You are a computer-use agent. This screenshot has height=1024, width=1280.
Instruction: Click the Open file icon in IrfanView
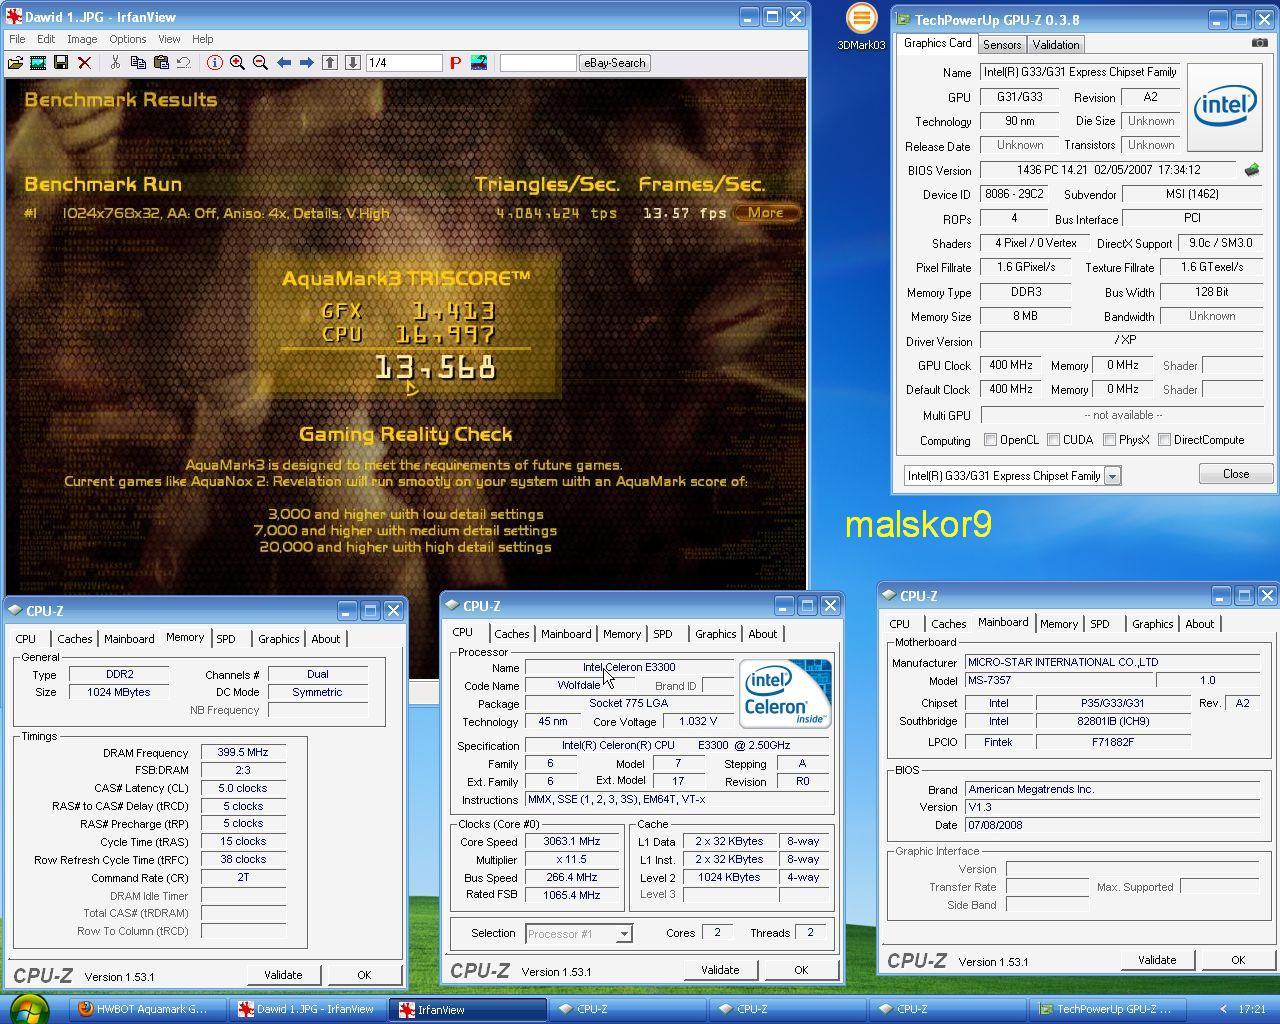coord(15,63)
